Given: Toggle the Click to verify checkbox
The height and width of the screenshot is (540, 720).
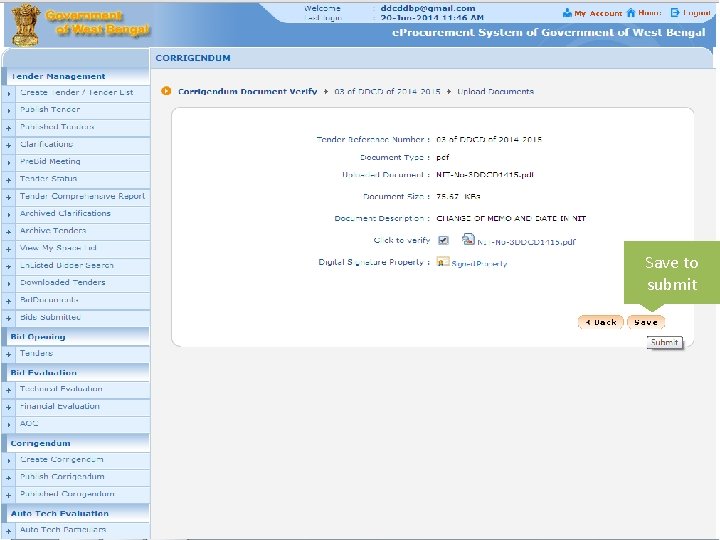Looking at the screenshot, I should tap(443, 240).
